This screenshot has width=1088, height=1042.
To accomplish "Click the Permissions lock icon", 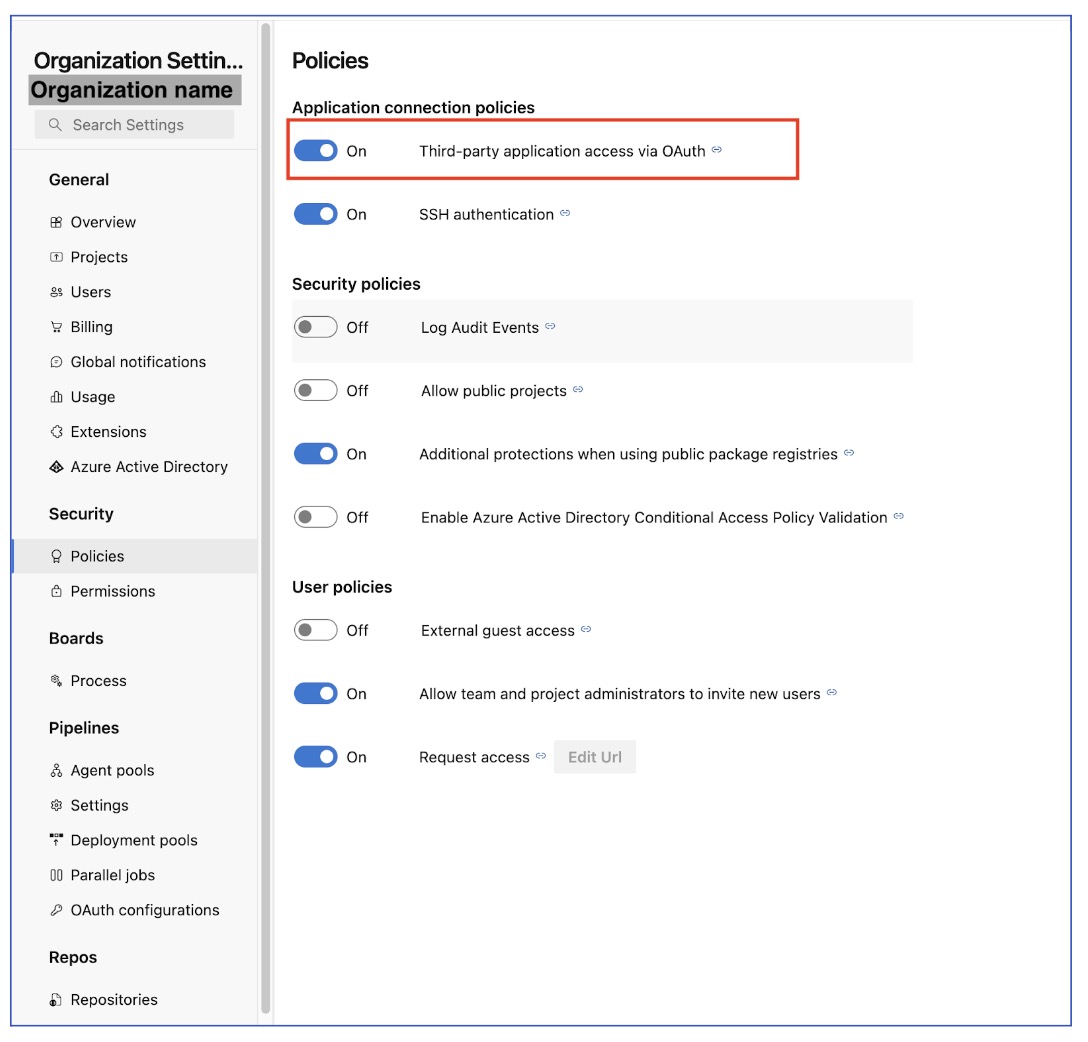I will pos(56,591).
